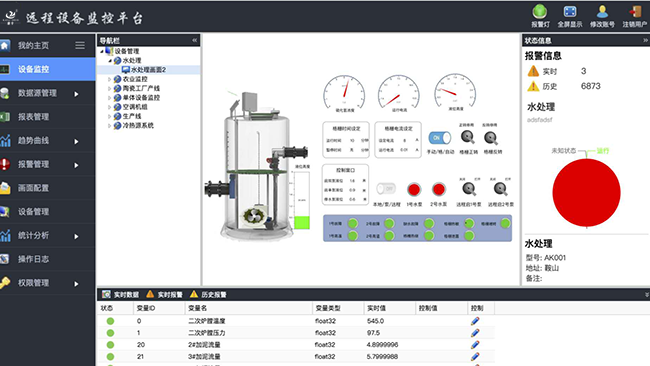Toggle the 本地/泵/远程 OFF switch
This screenshot has width=650, height=366.
(x=386, y=189)
